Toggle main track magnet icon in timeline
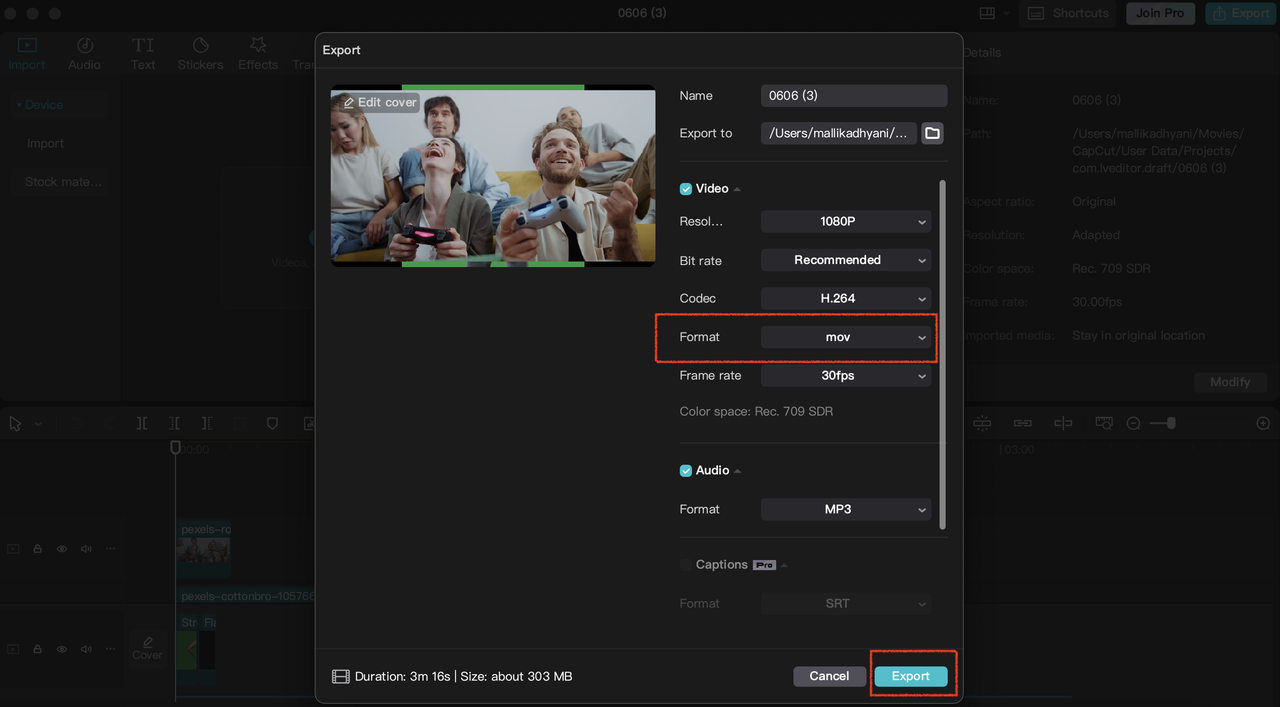This screenshot has width=1280, height=707. coord(982,424)
